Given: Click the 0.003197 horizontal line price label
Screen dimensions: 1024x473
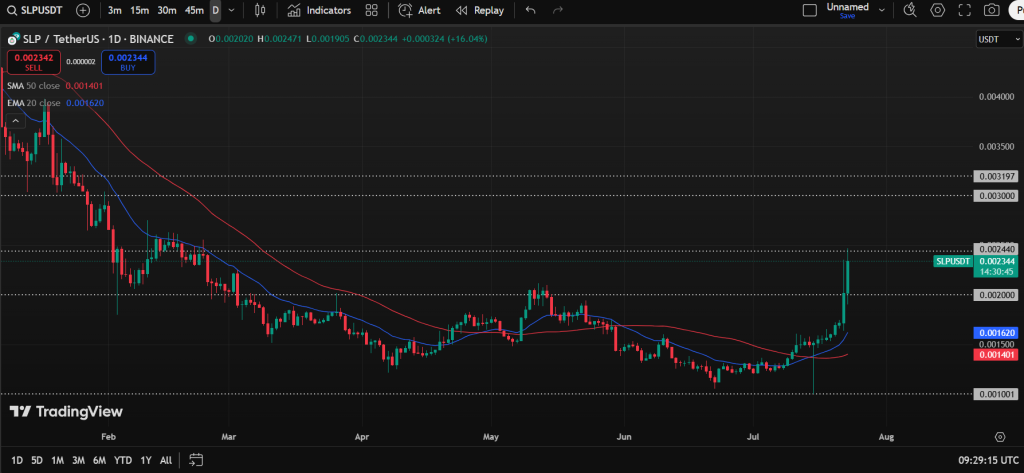Looking at the screenshot, I should (x=995, y=176).
